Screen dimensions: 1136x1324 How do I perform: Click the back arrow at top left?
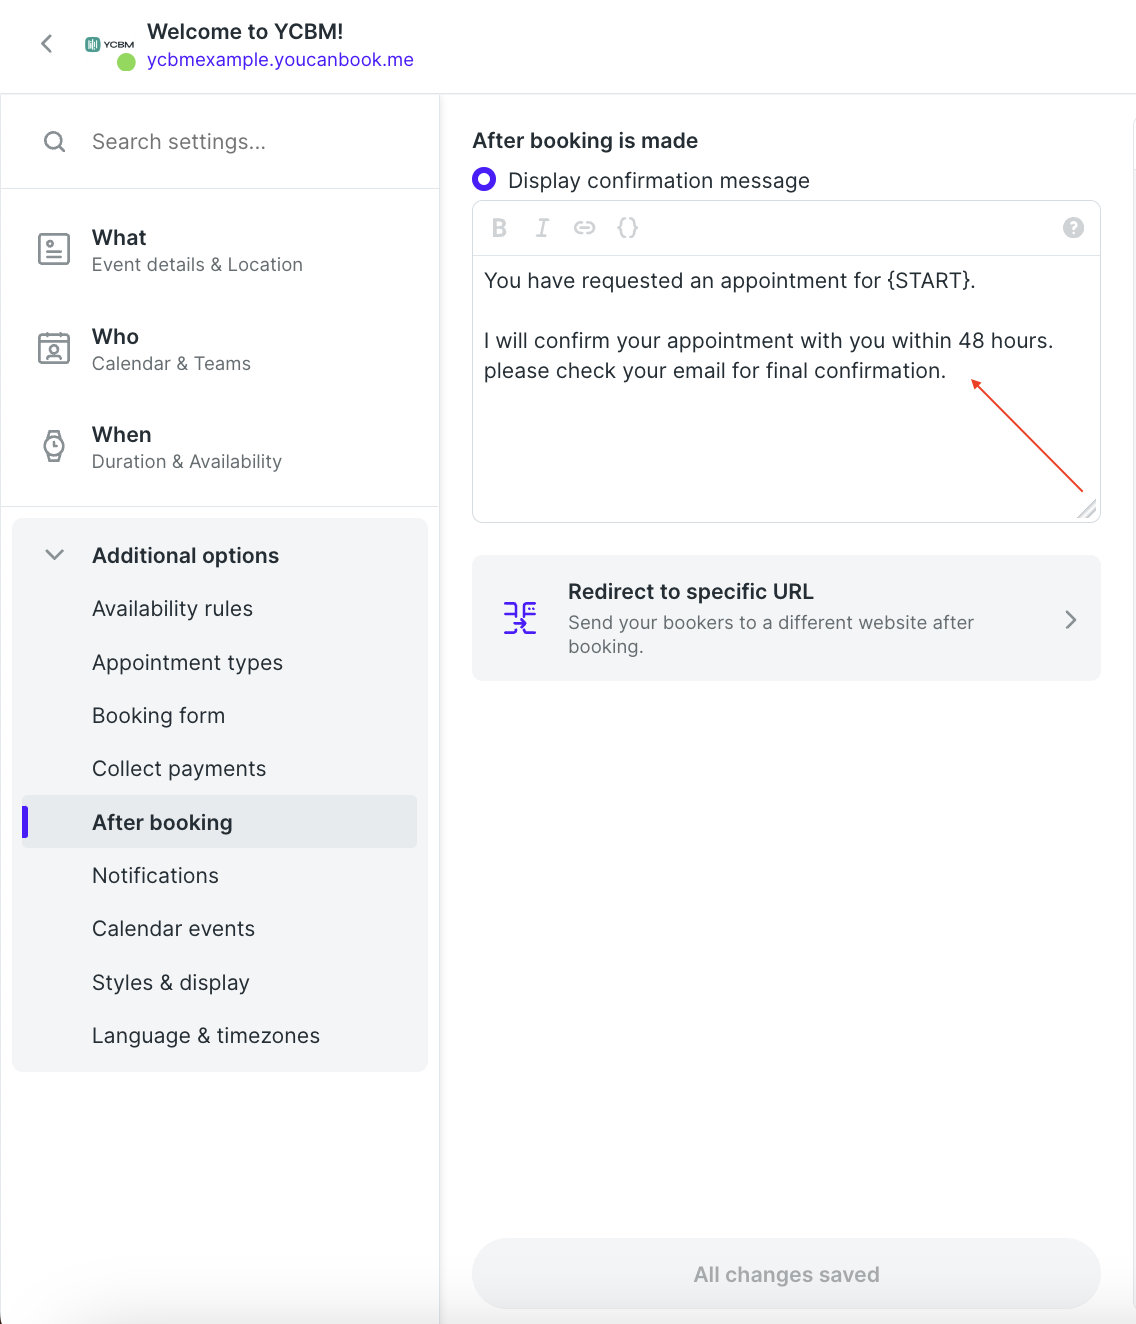point(46,43)
